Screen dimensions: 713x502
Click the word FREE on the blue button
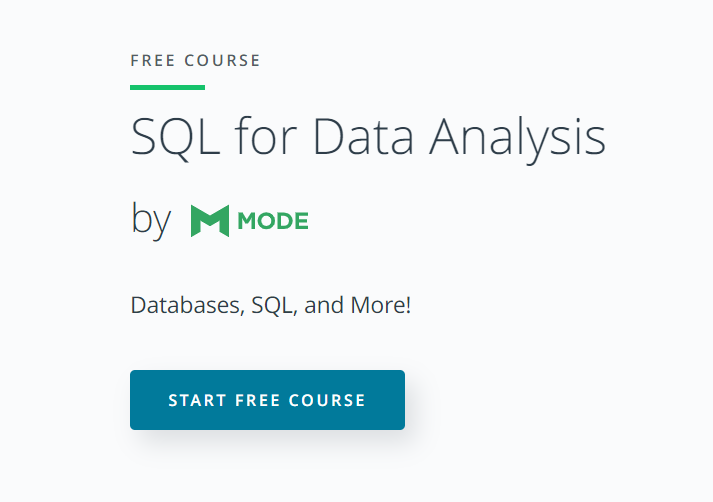tap(257, 400)
